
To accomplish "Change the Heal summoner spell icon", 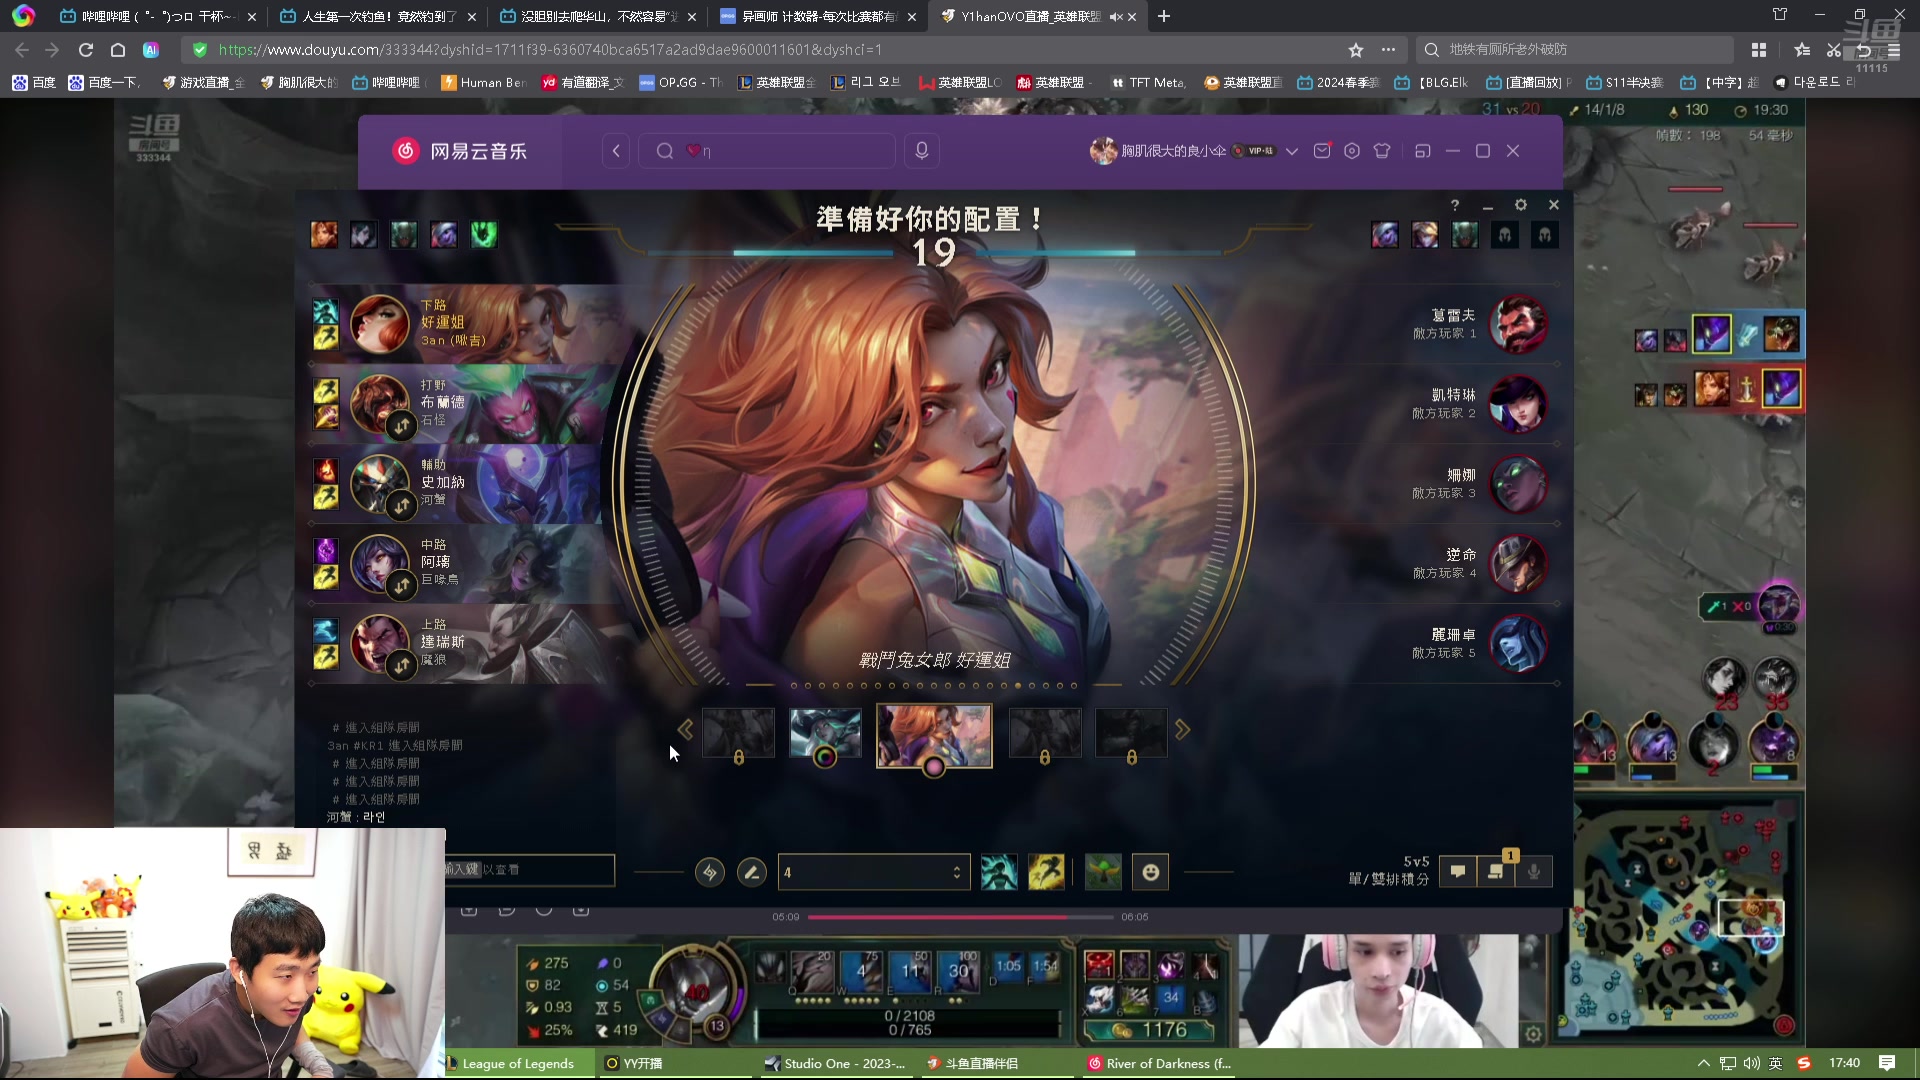I will [x=999, y=872].
